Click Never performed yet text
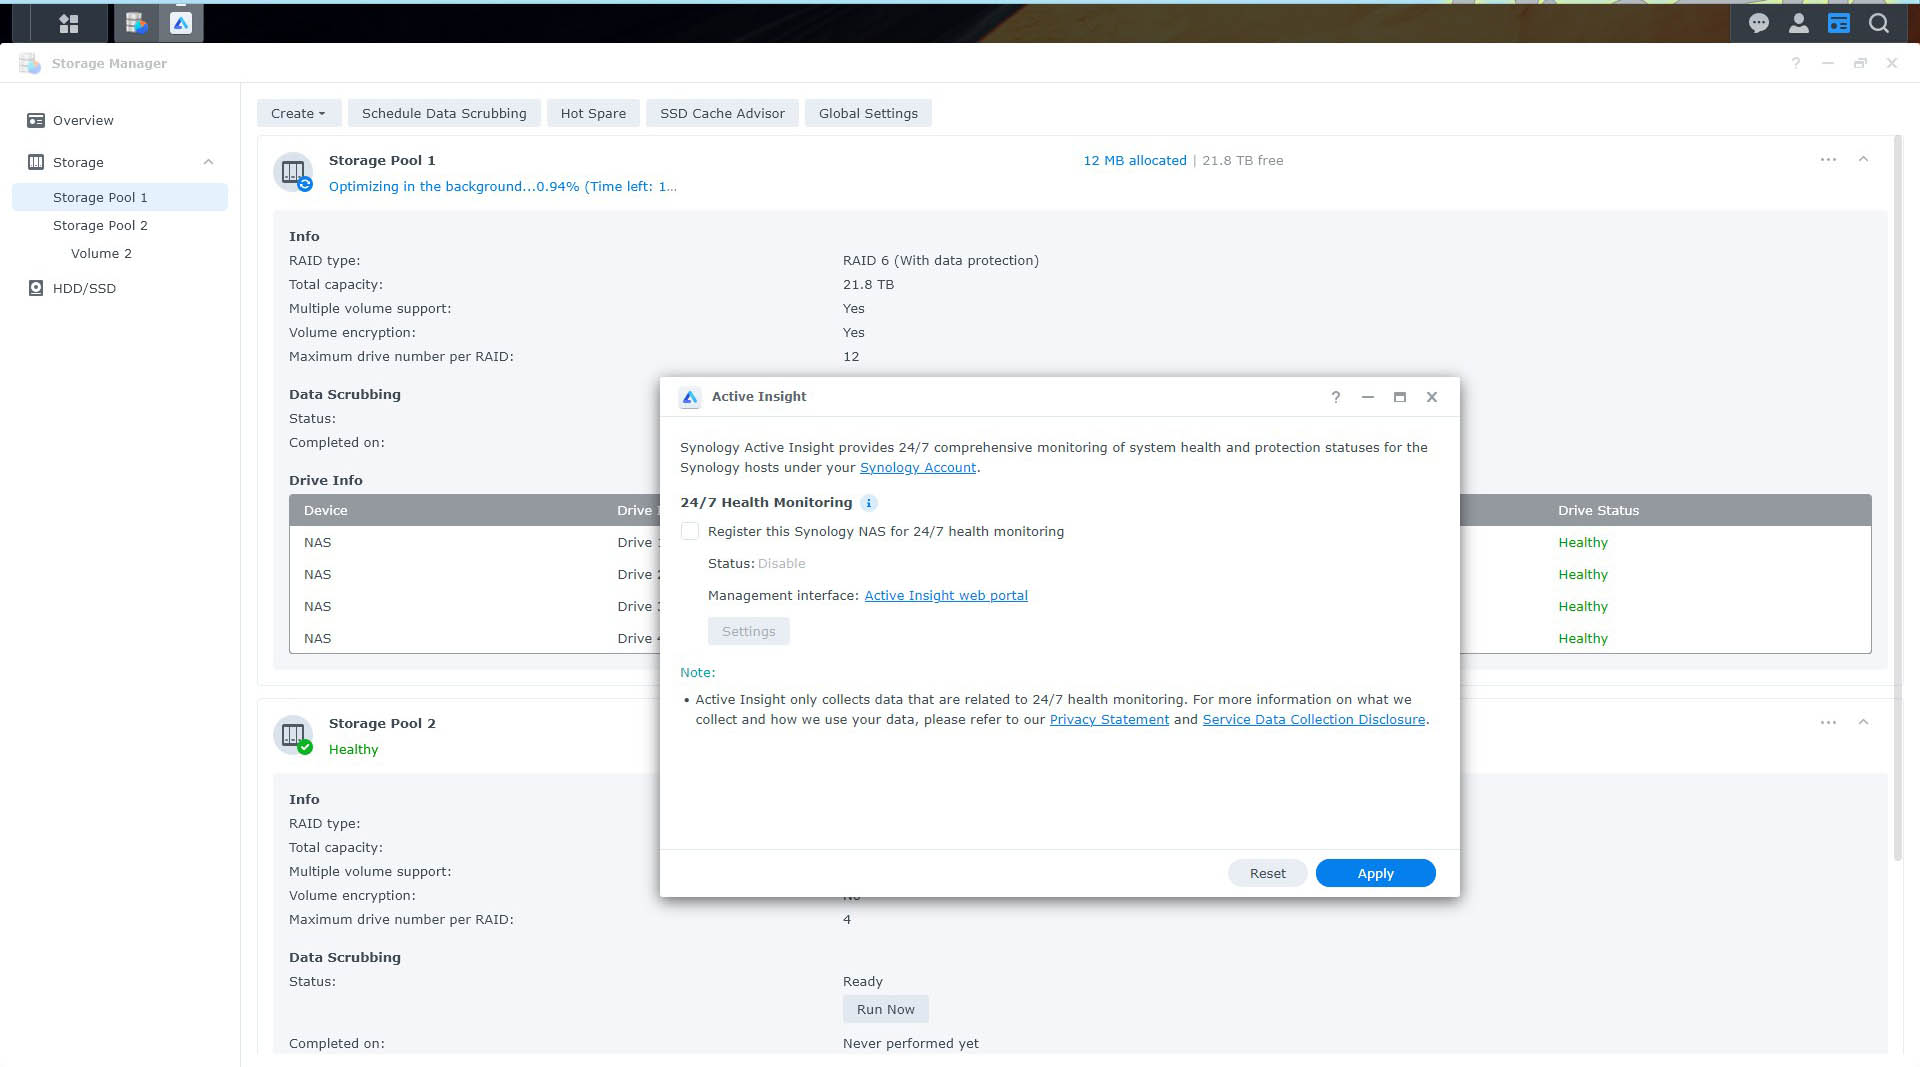This screenshot has height=1067, width=1920. point(910,1043)
